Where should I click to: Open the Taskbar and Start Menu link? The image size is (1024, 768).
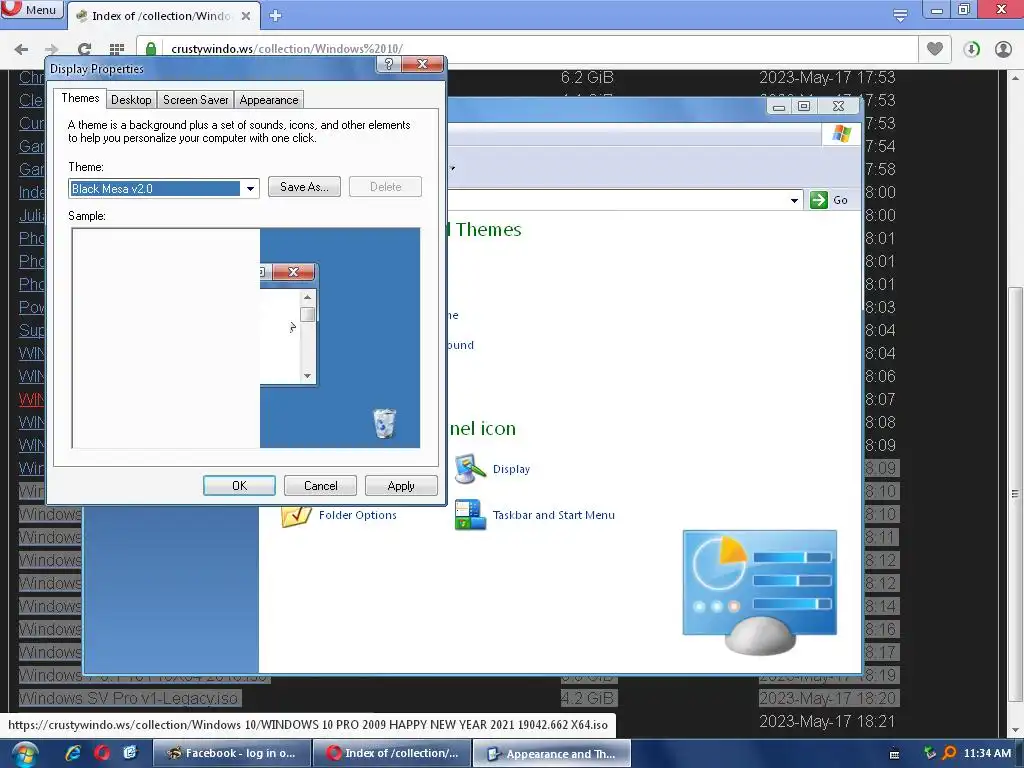click(554, 515)
